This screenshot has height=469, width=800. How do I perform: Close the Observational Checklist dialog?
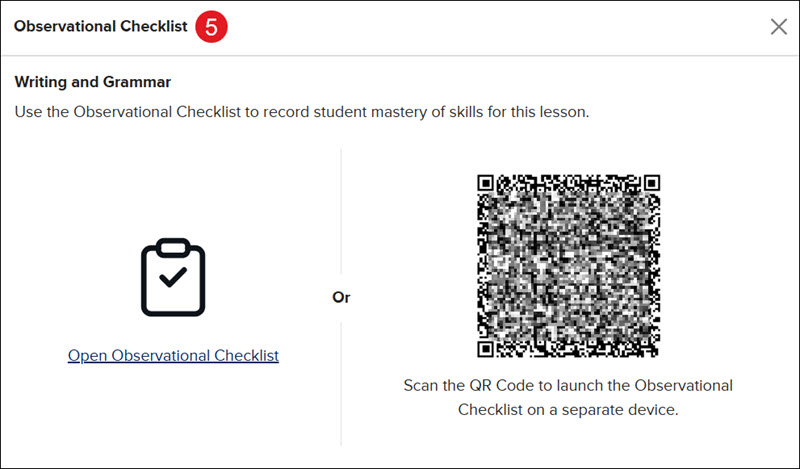click(779, 27)
